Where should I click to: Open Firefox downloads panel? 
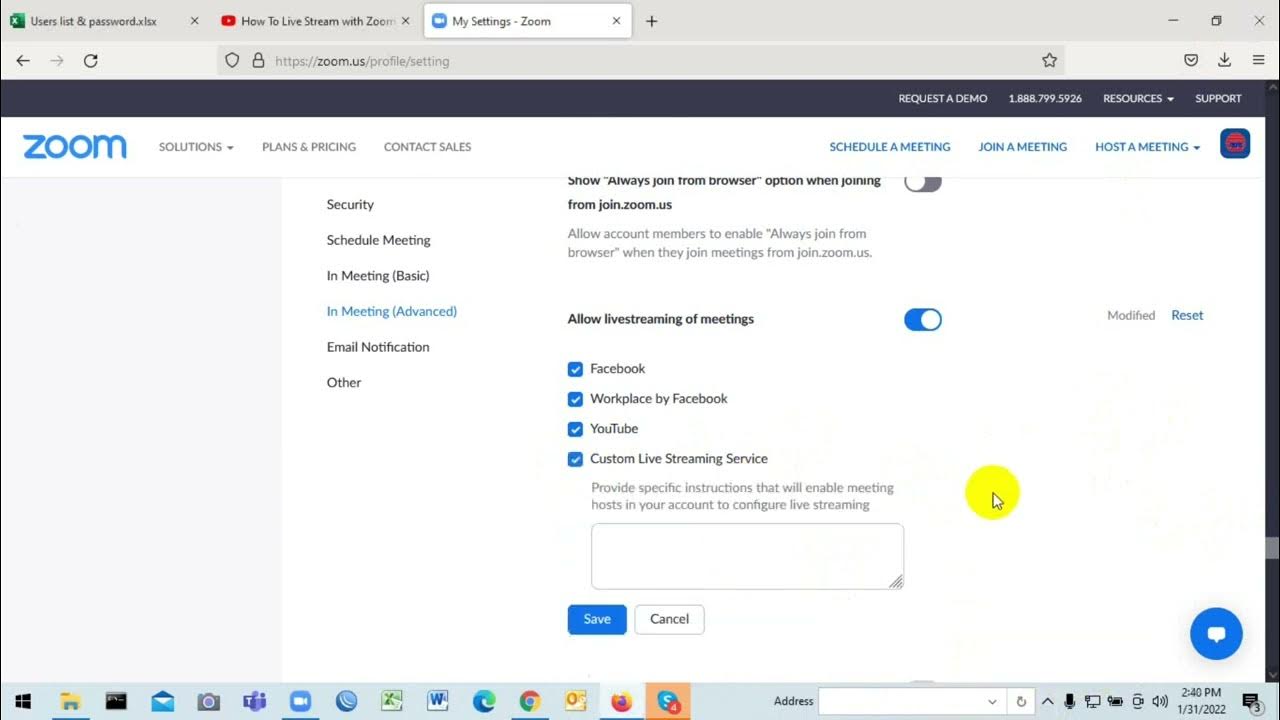(1224, 60)
